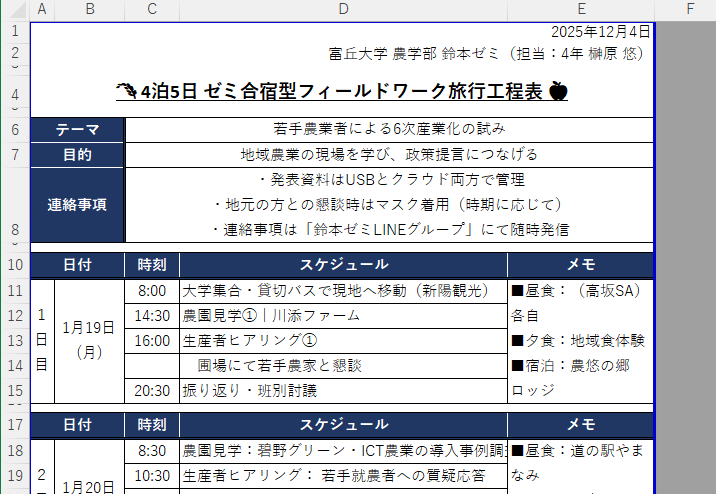Click the 10:30 time cell
716x494 pixels.
[152, 476]
